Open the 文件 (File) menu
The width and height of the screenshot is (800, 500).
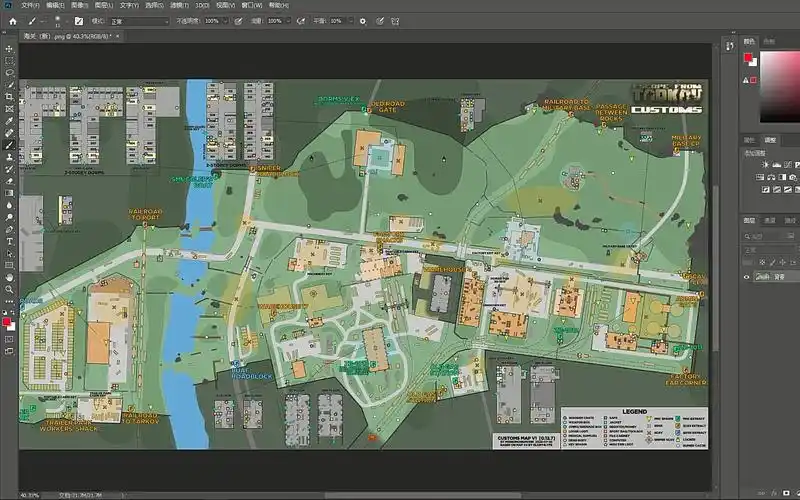click(30, 5)
